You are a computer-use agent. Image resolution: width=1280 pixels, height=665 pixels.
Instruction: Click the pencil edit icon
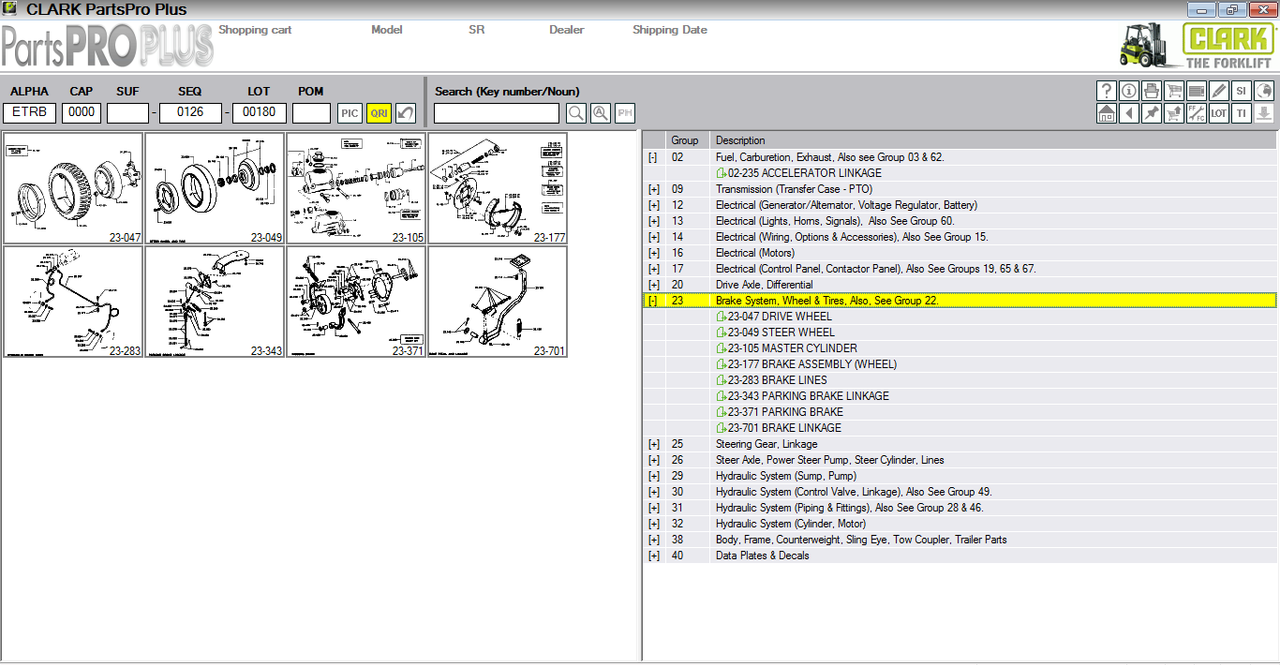tap(1219, 91)
